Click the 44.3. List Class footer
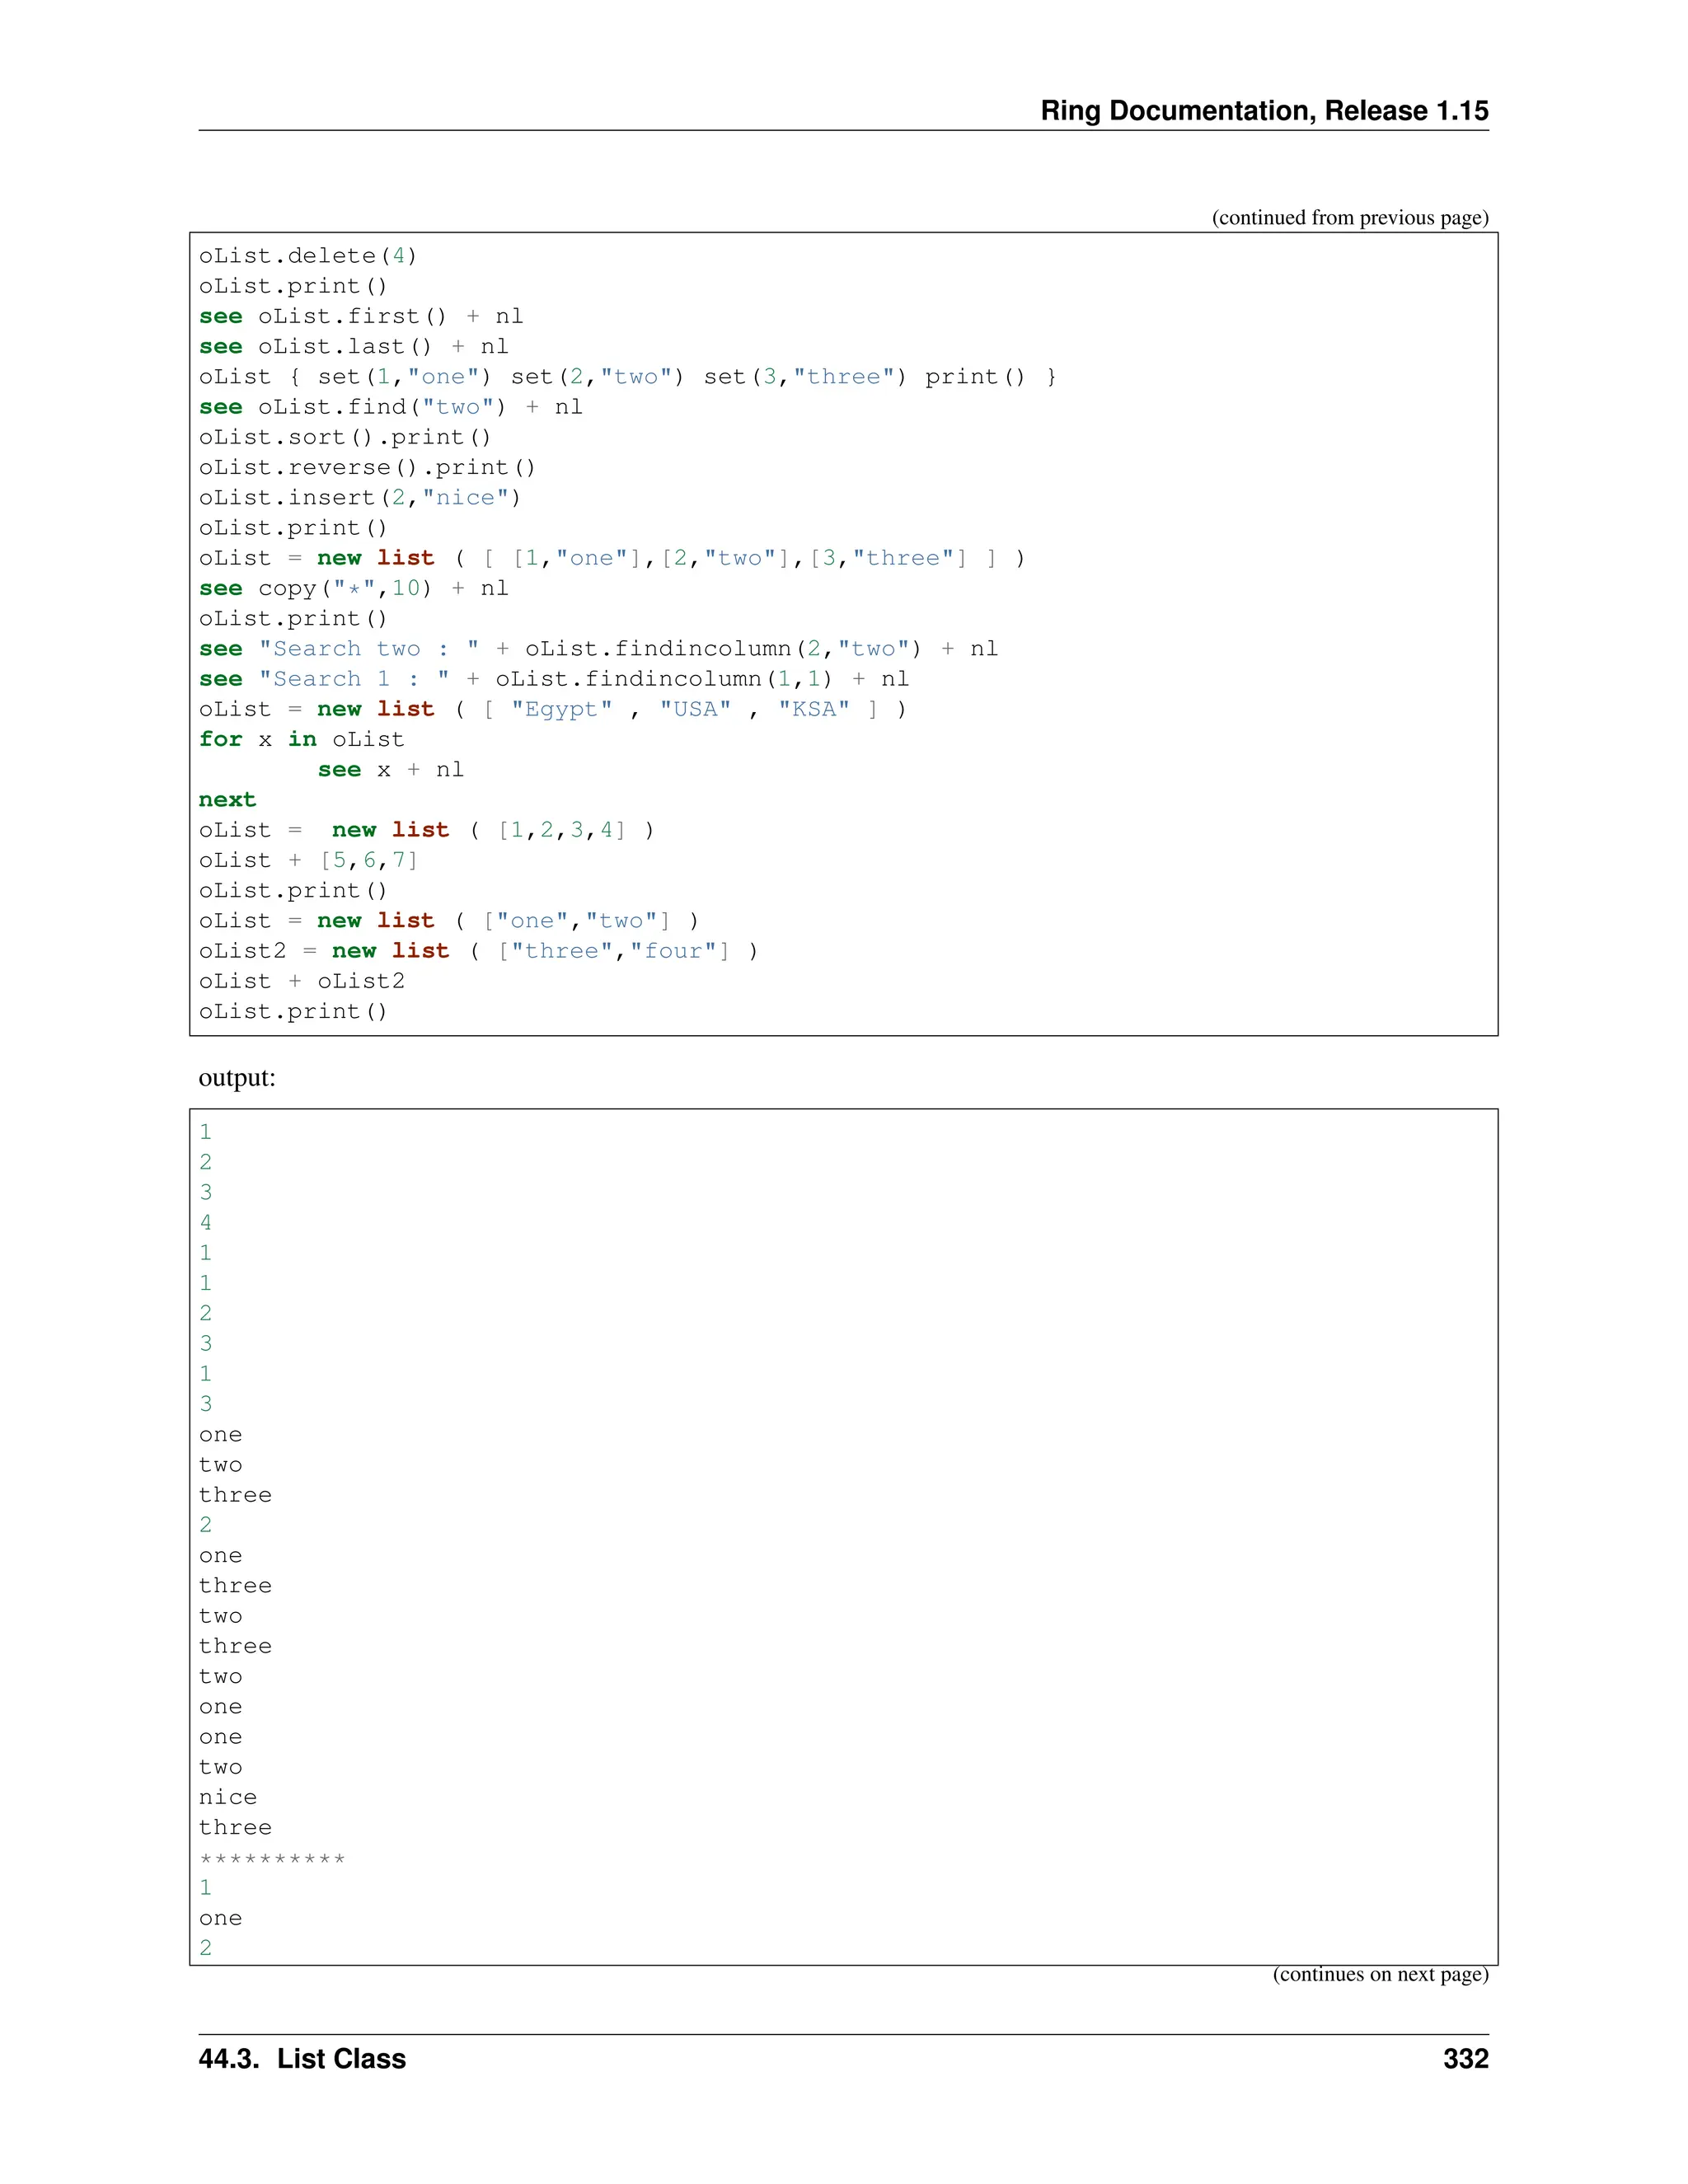This screenshot has height=2184, width=1688. [302, 2059]
